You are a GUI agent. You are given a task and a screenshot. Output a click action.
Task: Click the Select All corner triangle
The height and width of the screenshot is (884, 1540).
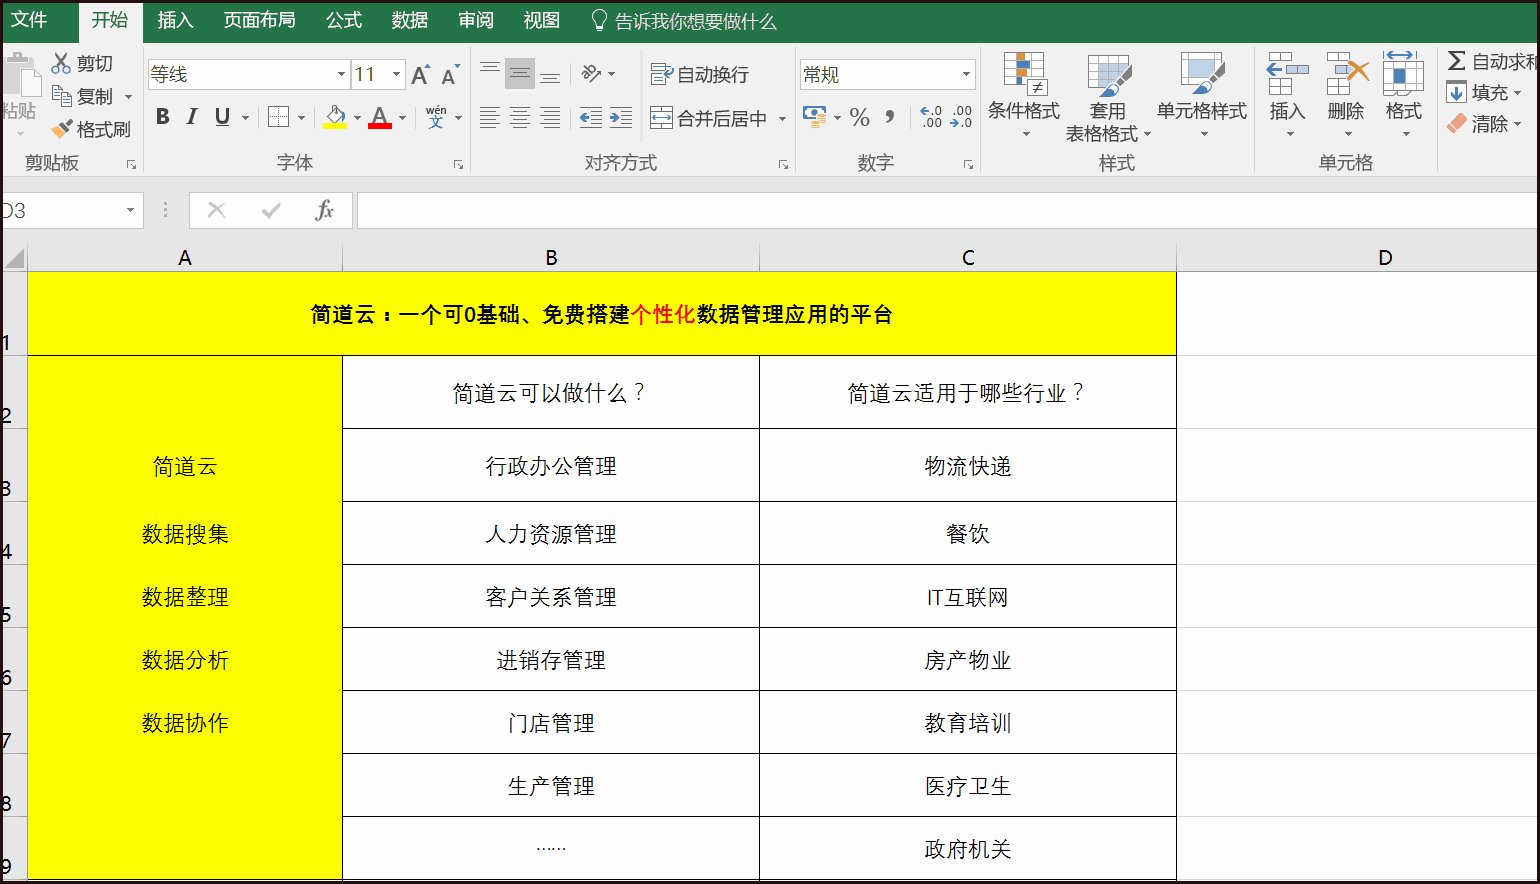pyautogui.click(x=15, y=258)
